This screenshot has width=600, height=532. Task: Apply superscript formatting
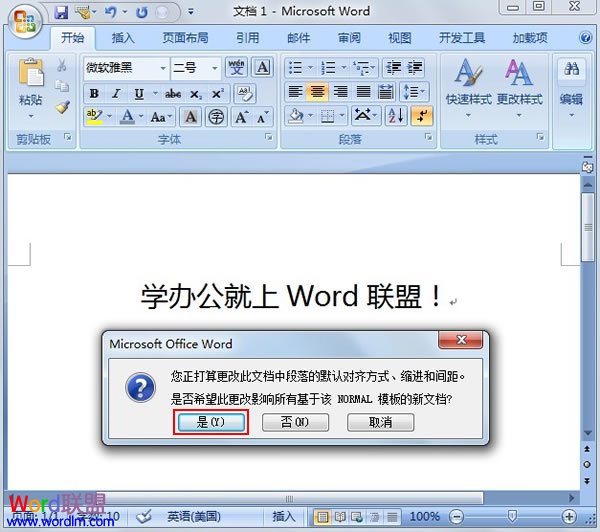click(217, 94)
